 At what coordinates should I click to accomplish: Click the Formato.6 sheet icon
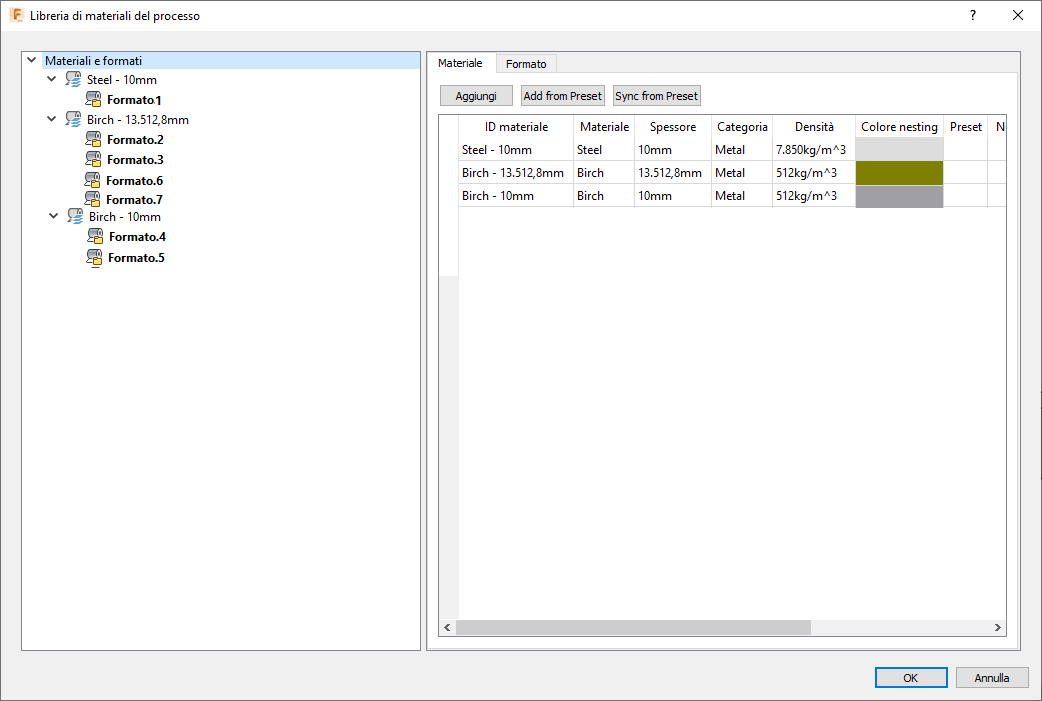[94, 180]
